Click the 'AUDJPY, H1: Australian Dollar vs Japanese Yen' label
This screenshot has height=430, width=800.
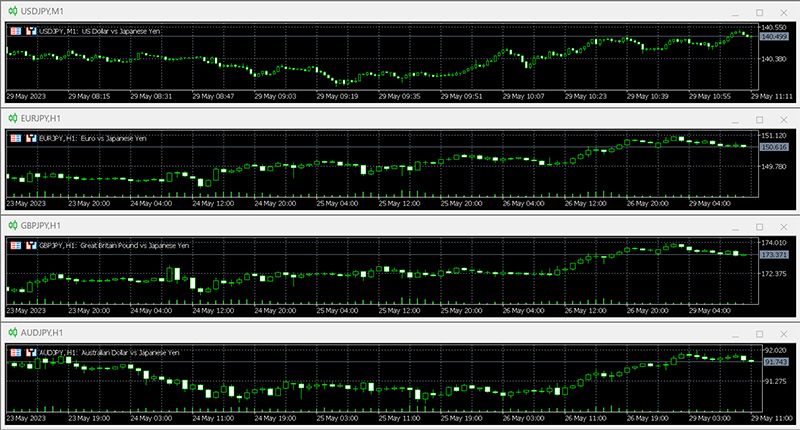pos(109,352)
